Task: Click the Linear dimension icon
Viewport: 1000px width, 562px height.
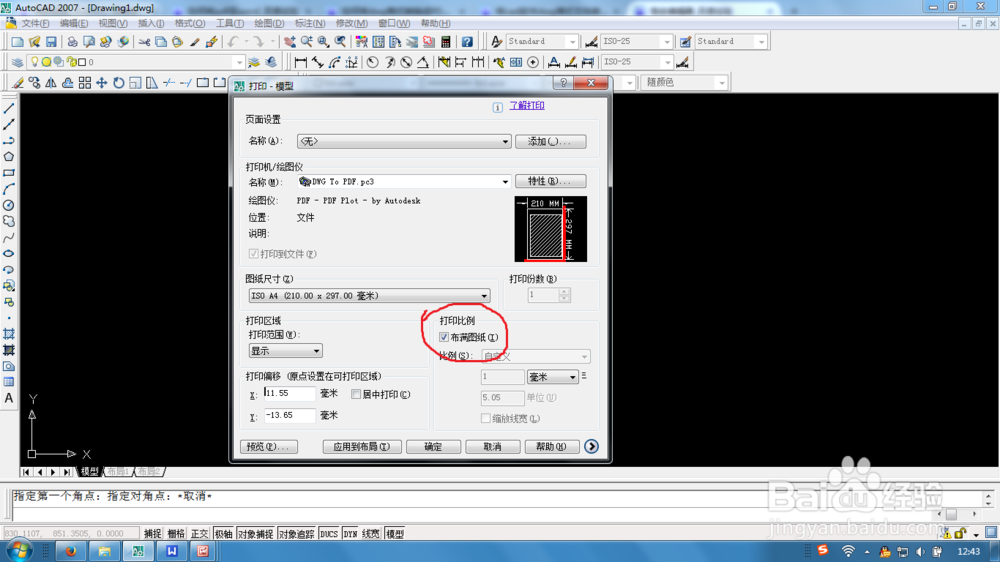Action: click(x=300, y=63)
